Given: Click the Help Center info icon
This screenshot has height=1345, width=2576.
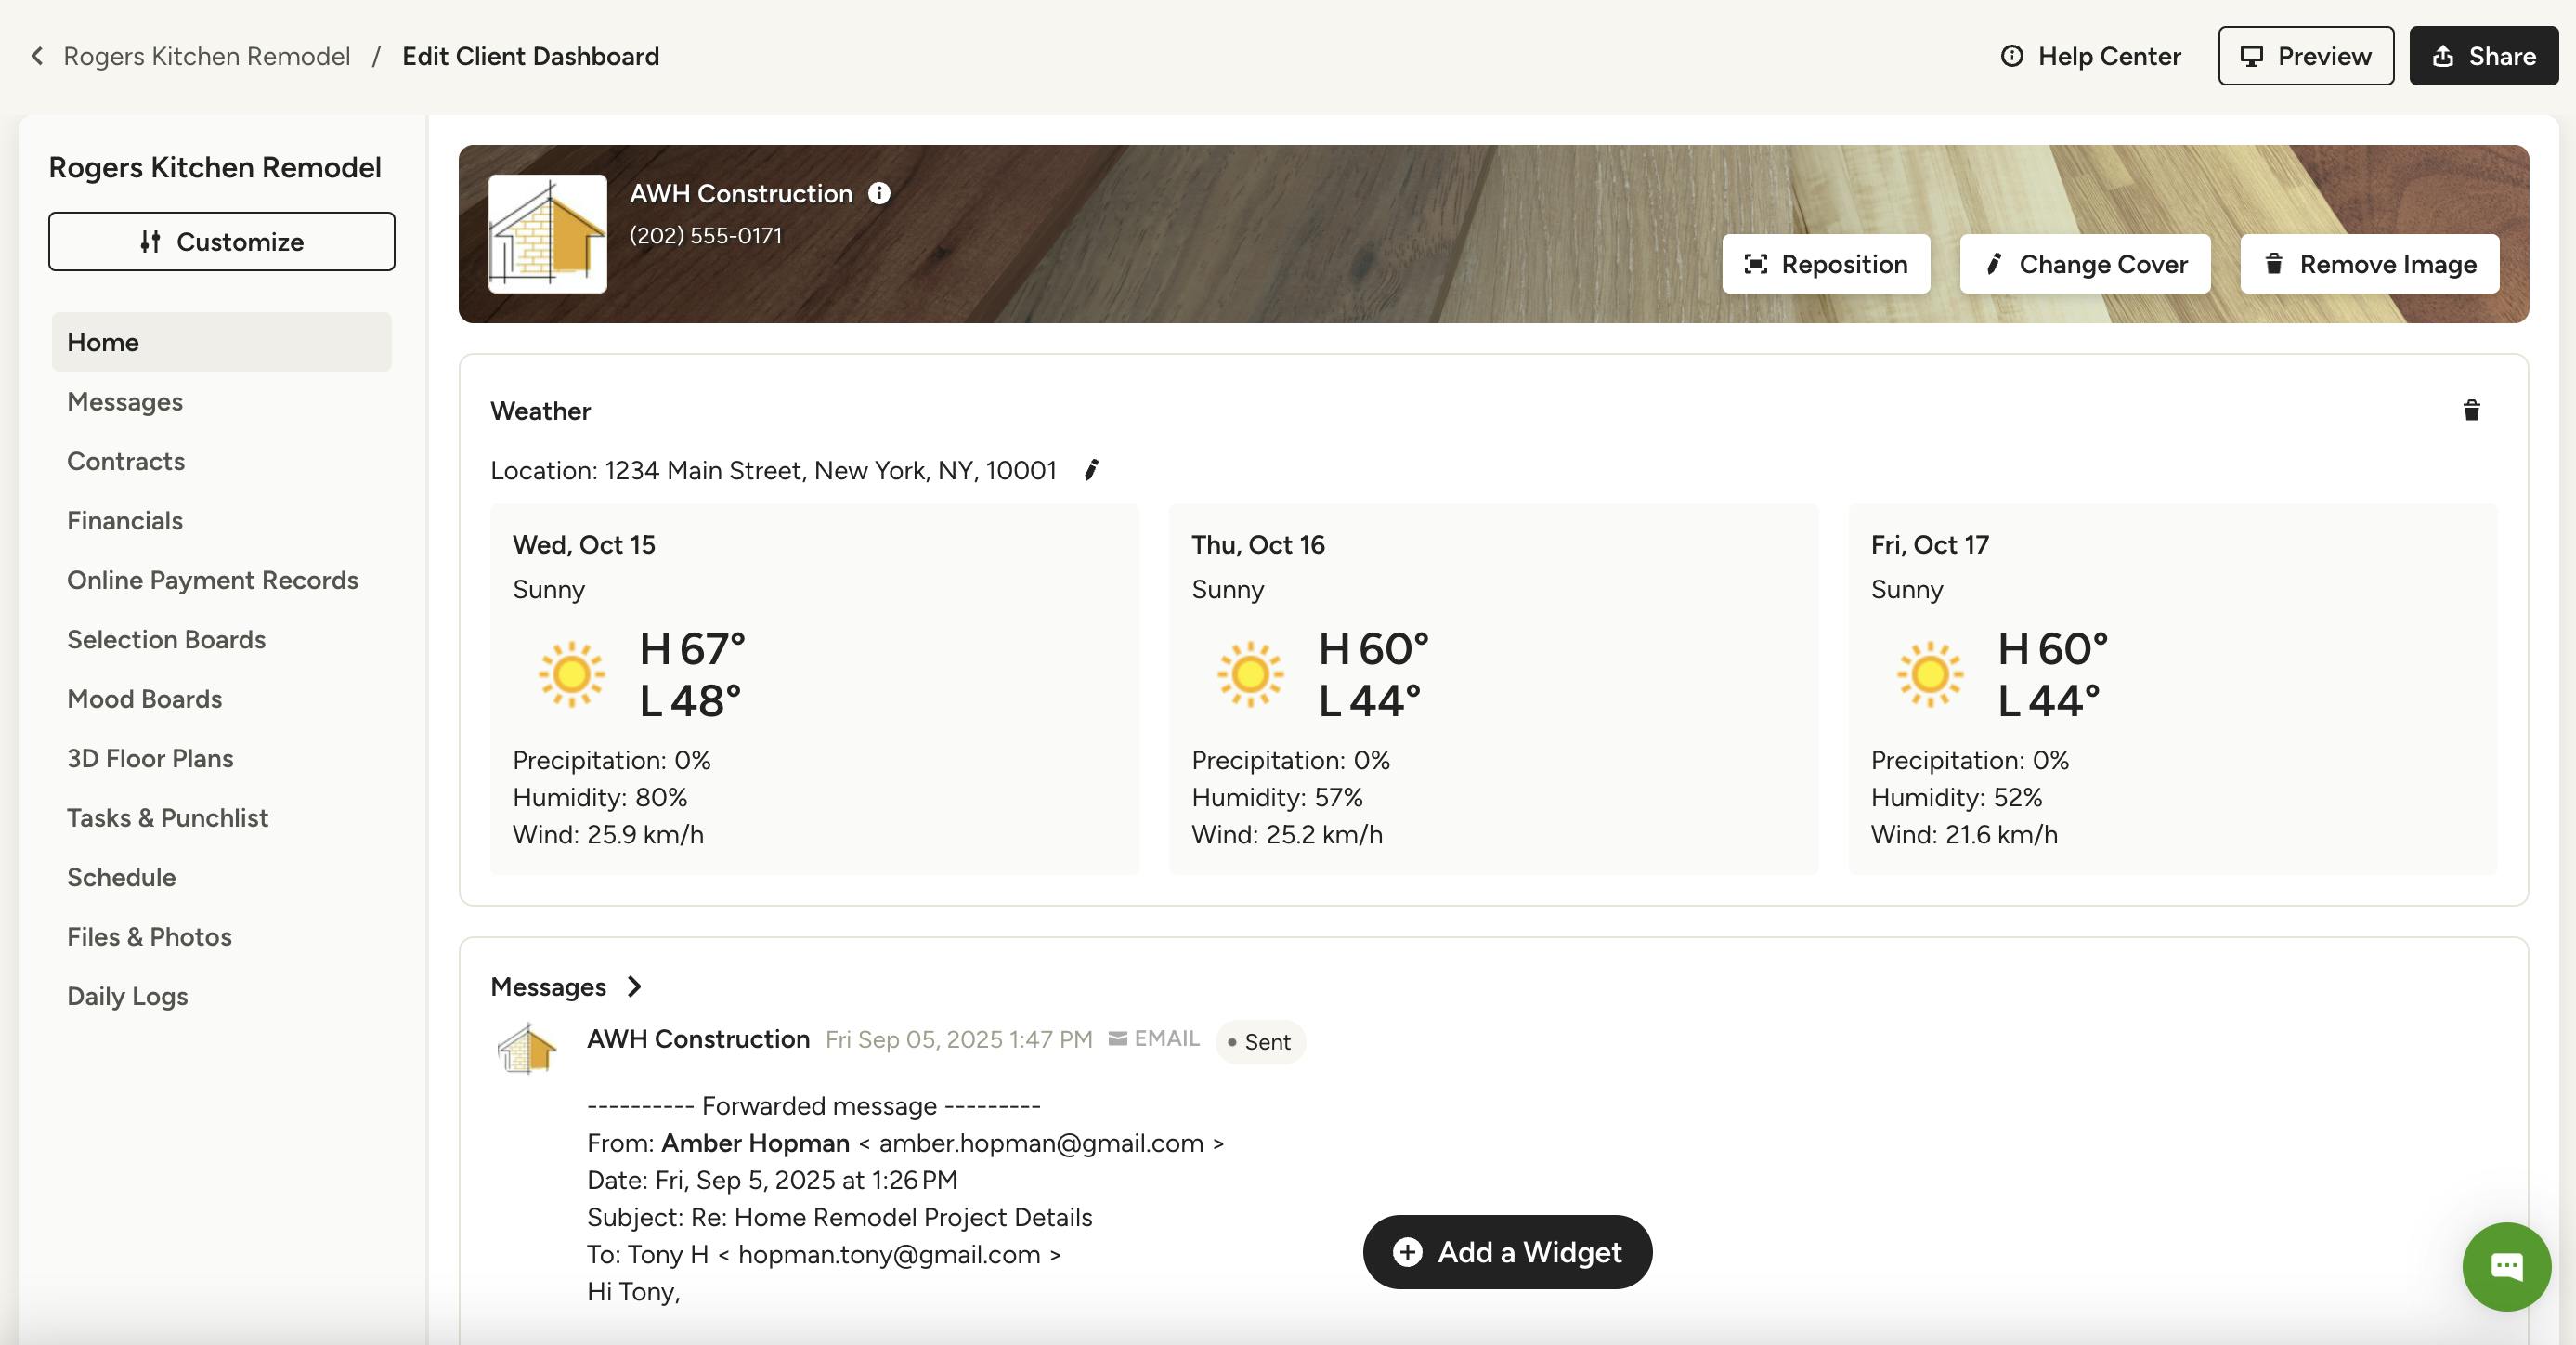Looking at the screenshot, I should coord(2011,56).
